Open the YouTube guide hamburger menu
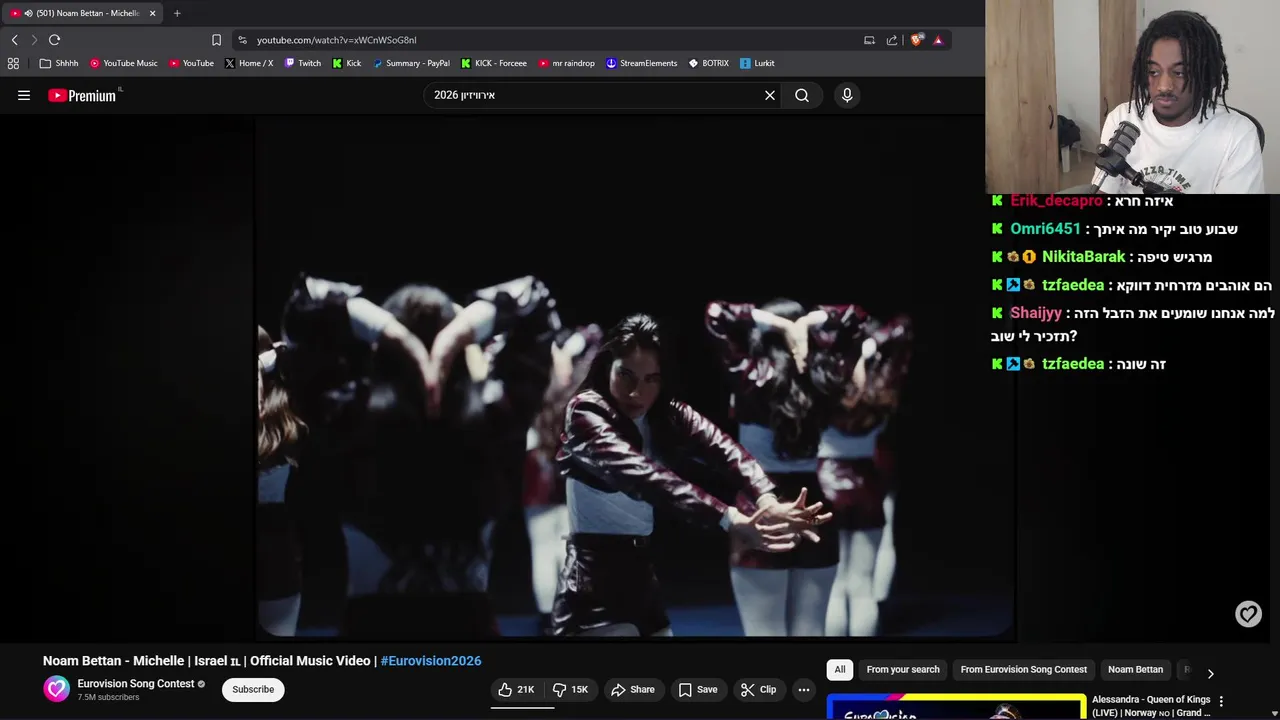The image size is (1280, 720). (x=24, y=95)
